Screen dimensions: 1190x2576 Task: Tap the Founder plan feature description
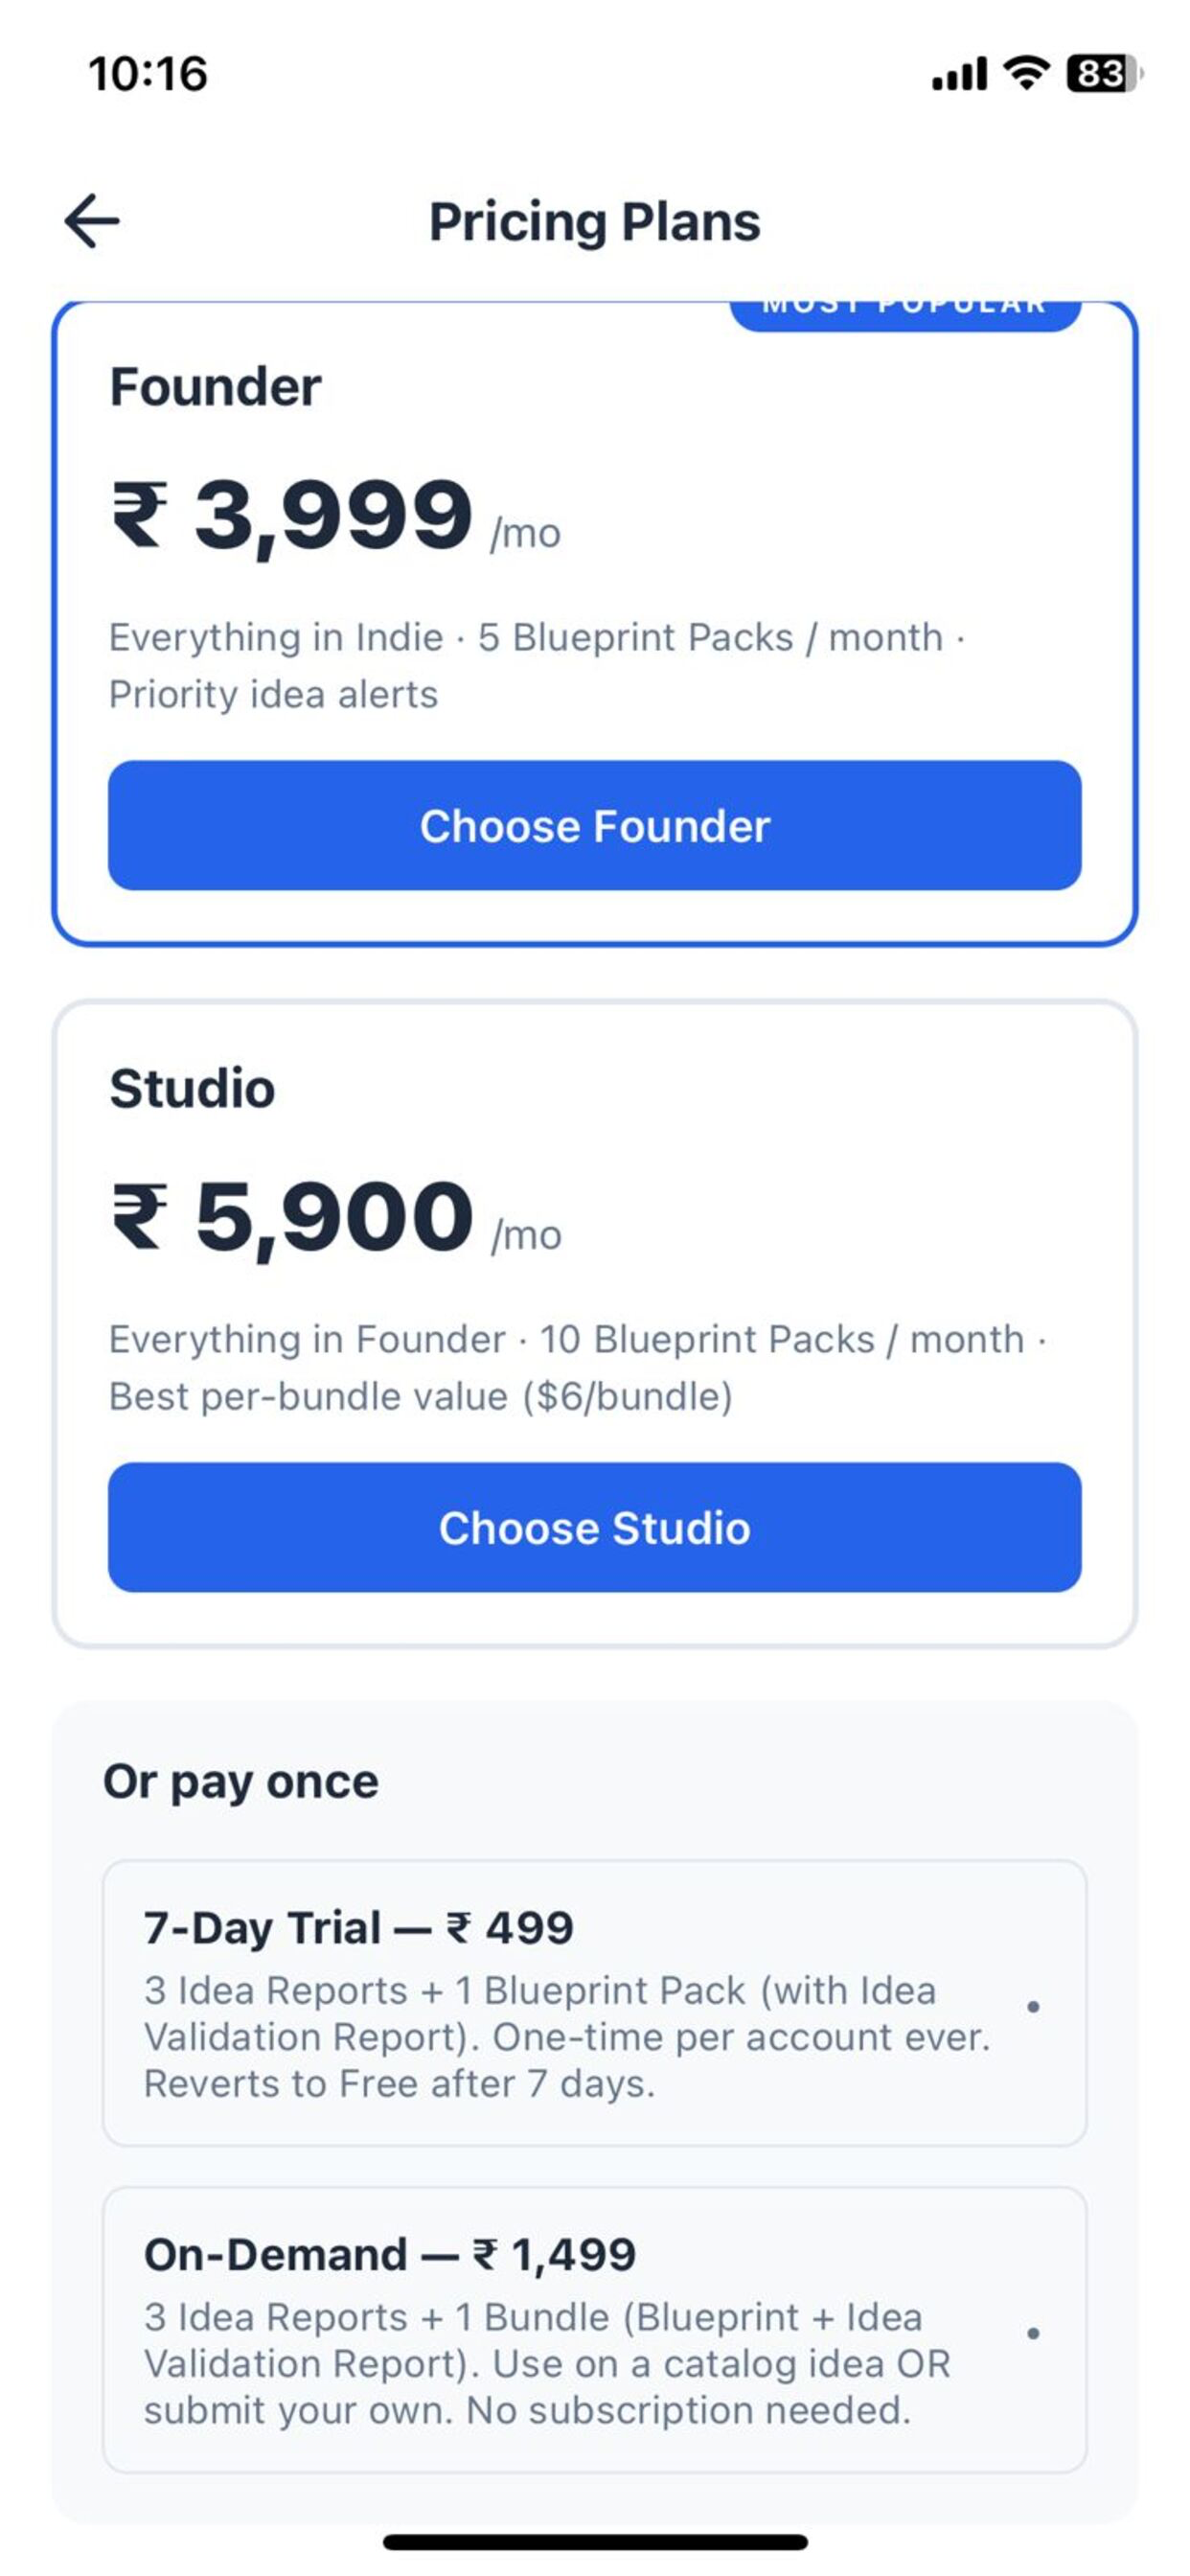(x=537, y=665)
